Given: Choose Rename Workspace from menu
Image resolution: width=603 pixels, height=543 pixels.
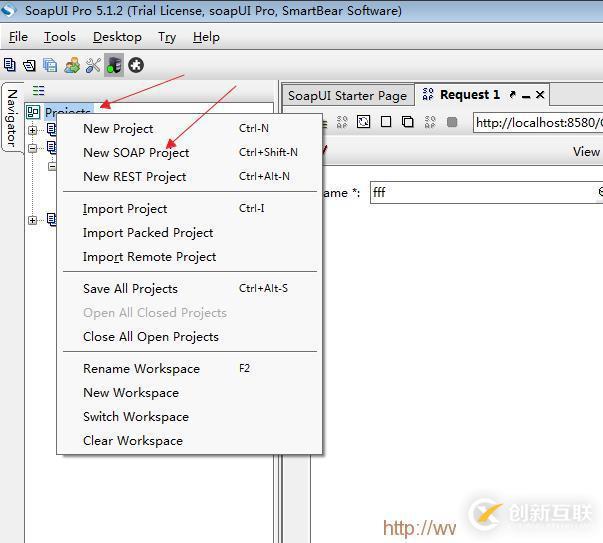Looking at the screenshot, I should 189,369.
